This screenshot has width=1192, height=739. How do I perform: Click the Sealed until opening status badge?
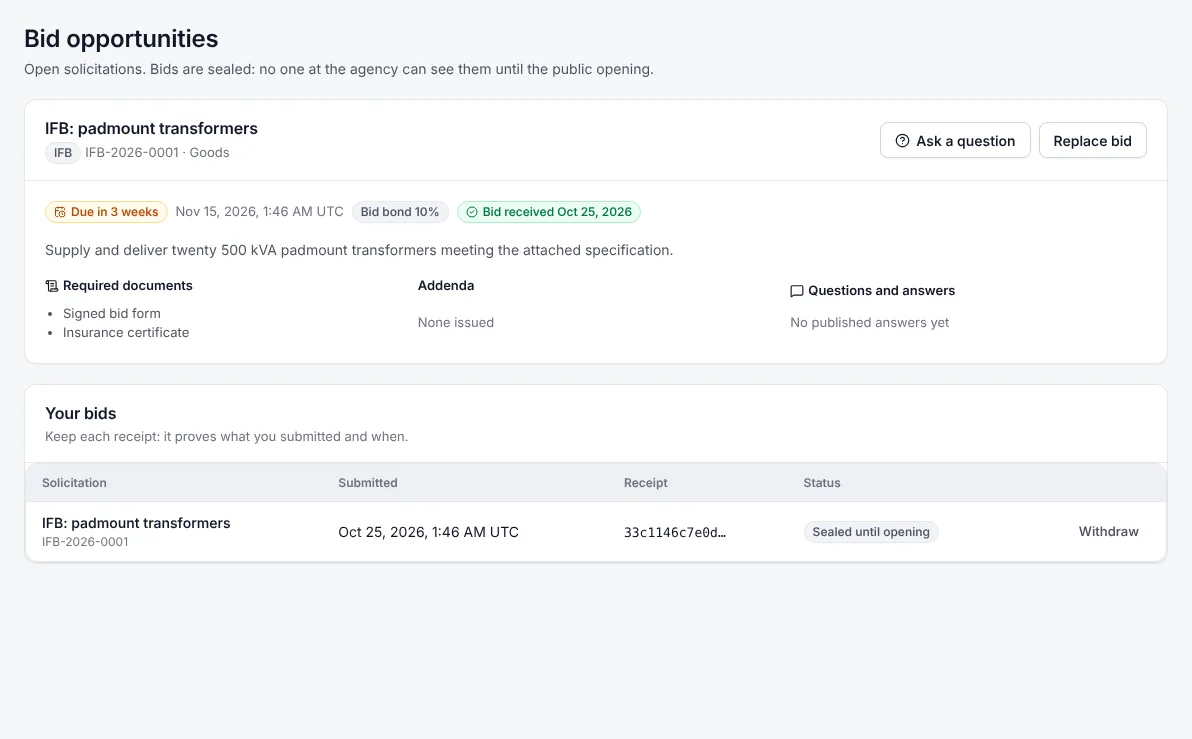[870, 532]
